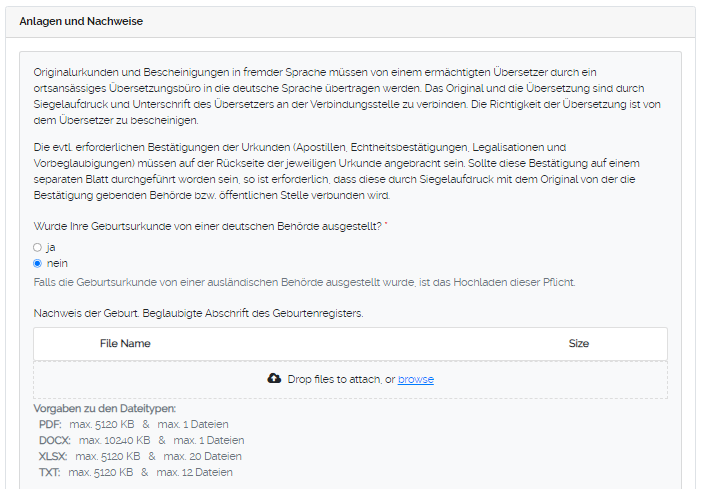Screen dimensions: 702x489
Task: Click the "nein" option label text
Action: pos(57,264)
